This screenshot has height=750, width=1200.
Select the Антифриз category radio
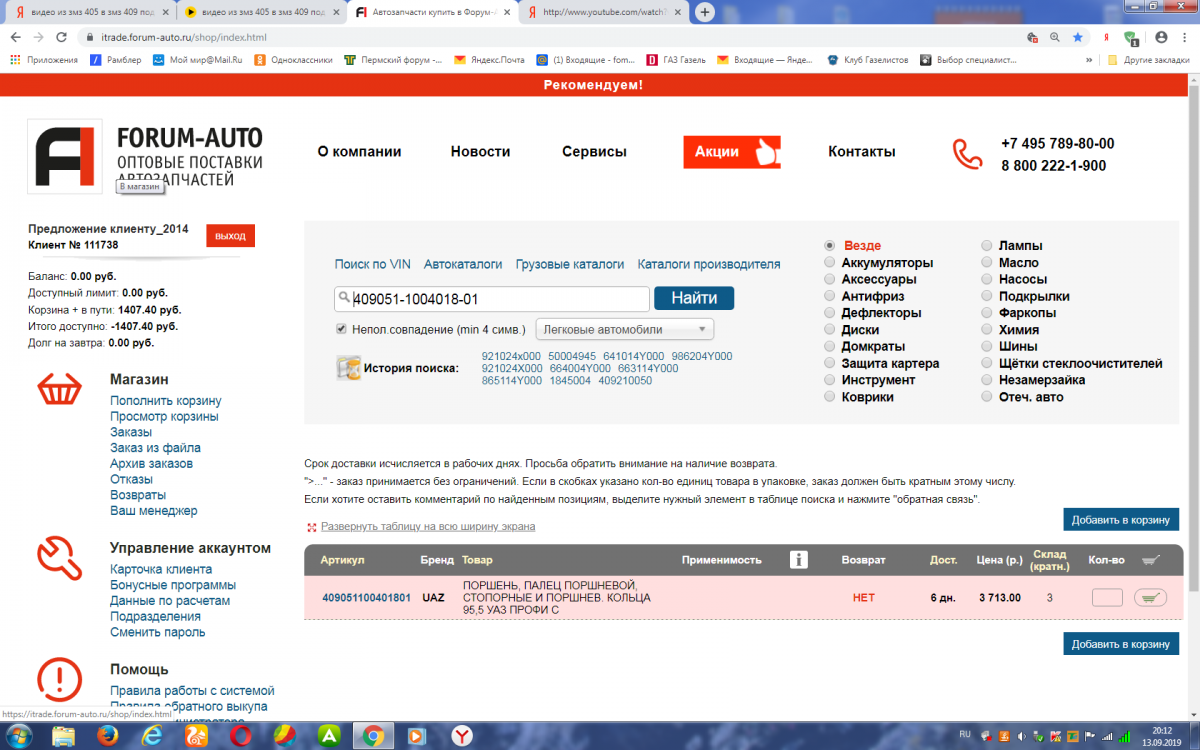coord(830,296)
